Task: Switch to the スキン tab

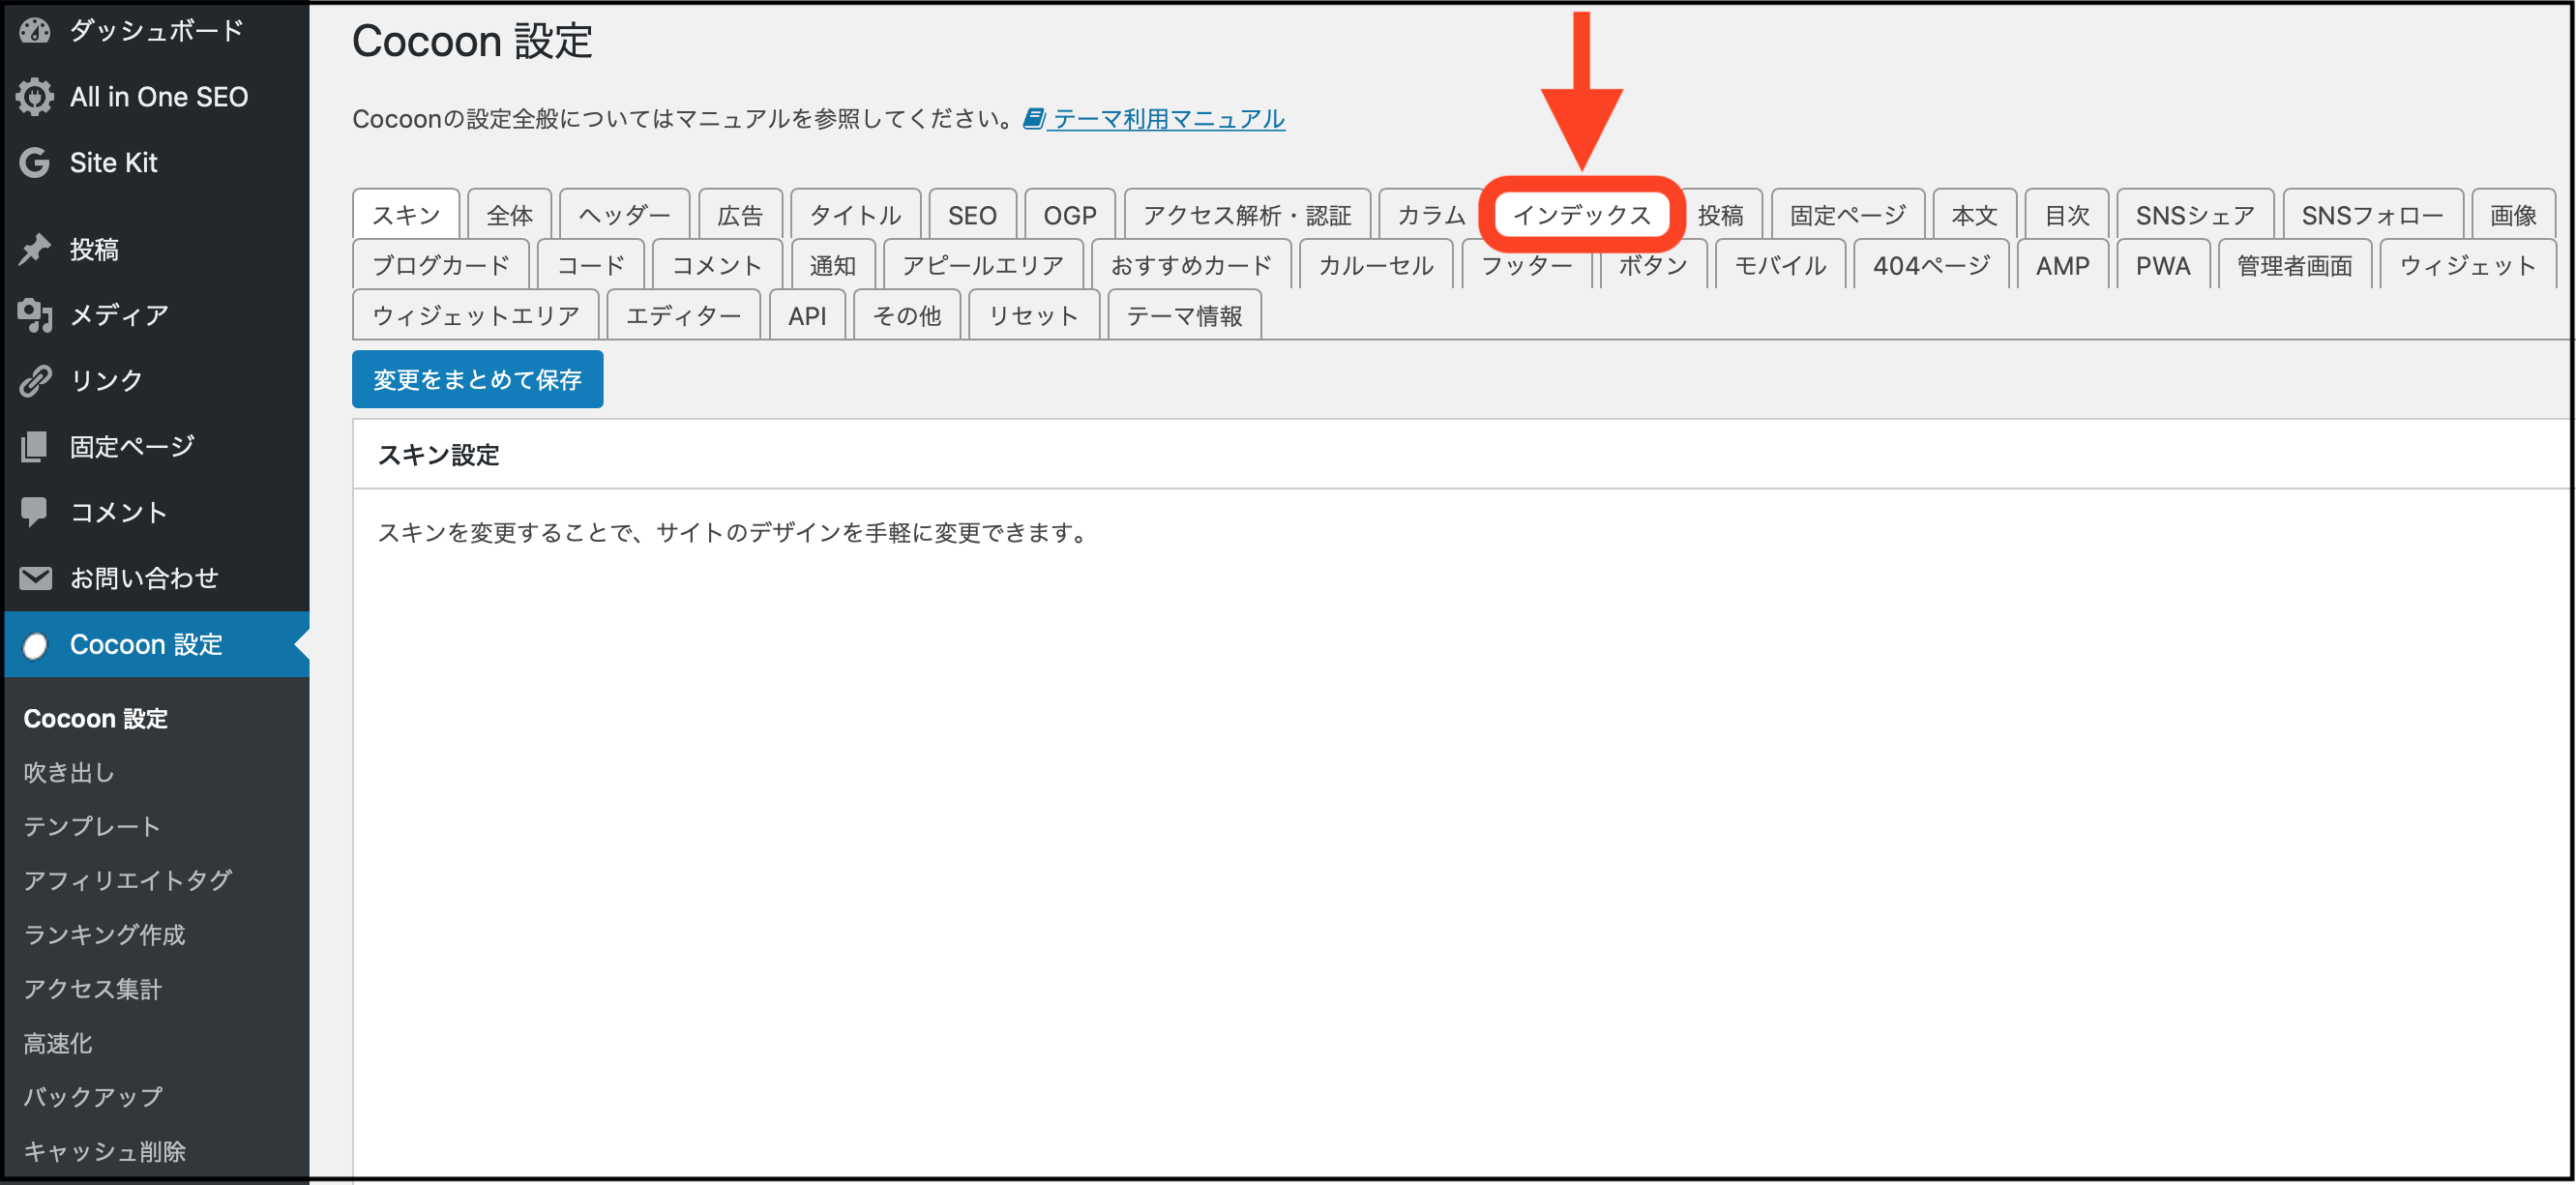Action: pos(406,214)
